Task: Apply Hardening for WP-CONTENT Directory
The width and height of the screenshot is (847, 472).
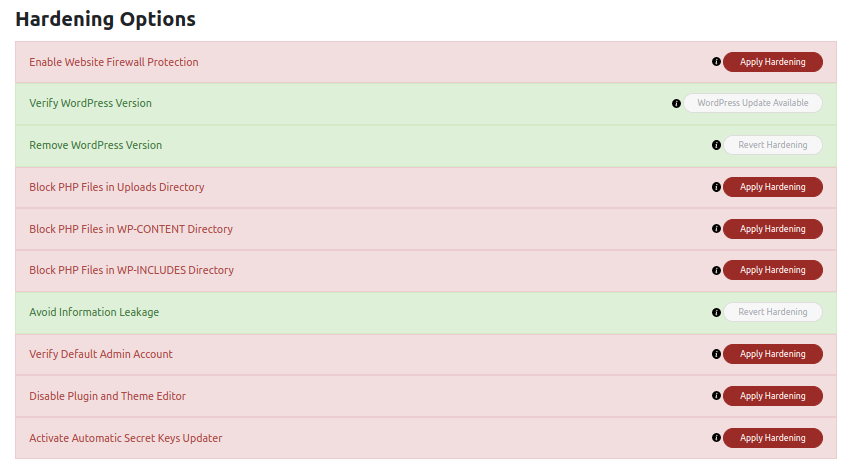Action: 773,229
